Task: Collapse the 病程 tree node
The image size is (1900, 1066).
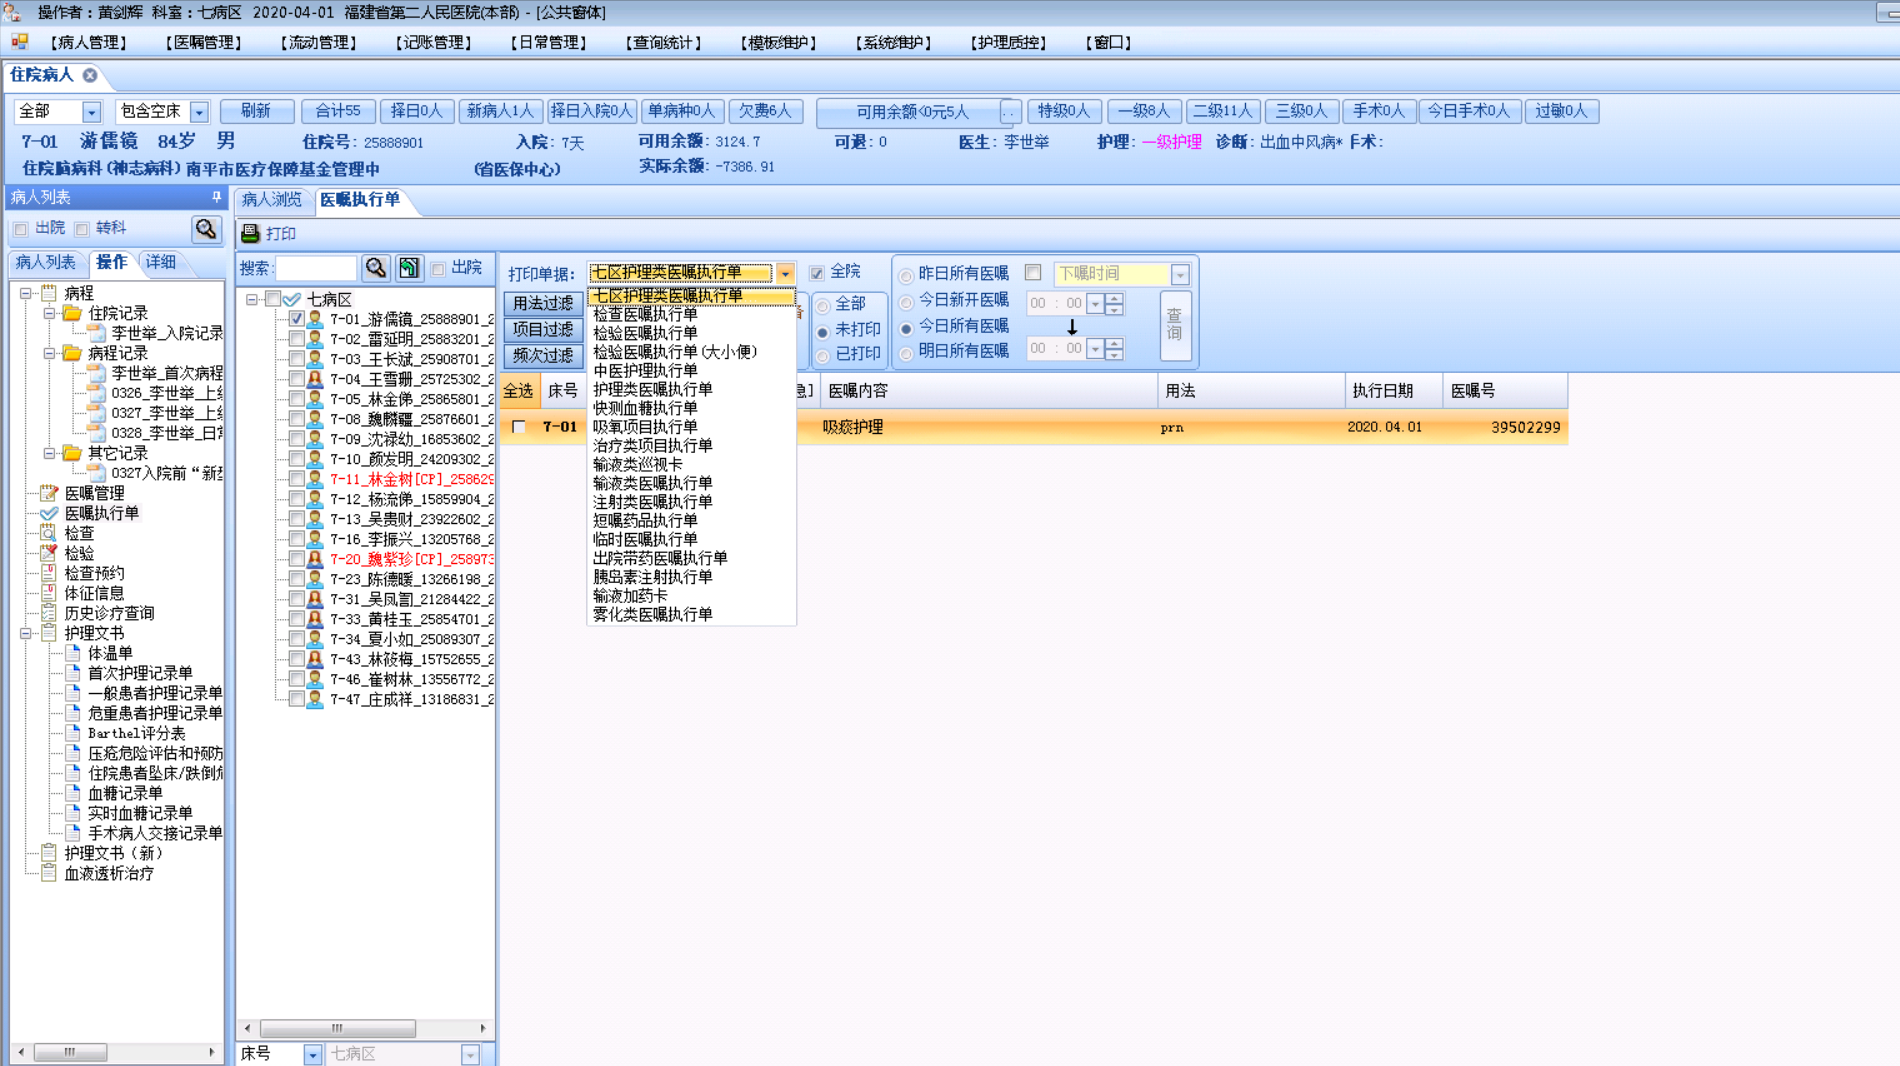Action: click(x=26, y=293)
